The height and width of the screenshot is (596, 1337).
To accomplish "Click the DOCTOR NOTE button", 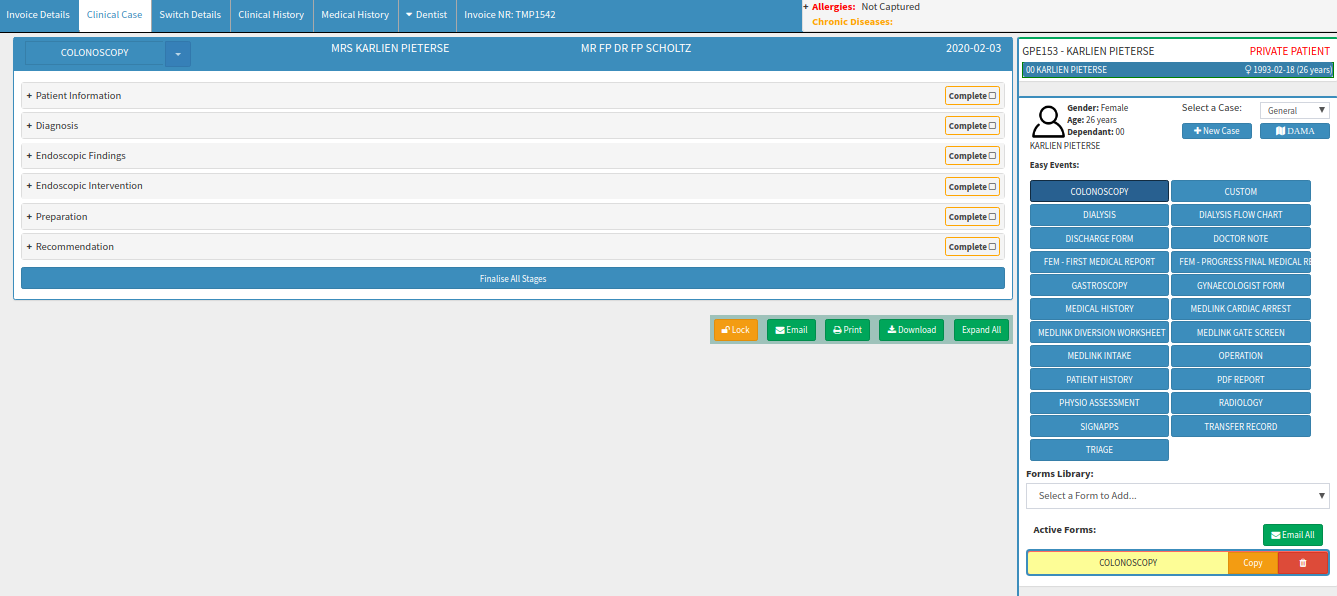I will point(1241,238).
